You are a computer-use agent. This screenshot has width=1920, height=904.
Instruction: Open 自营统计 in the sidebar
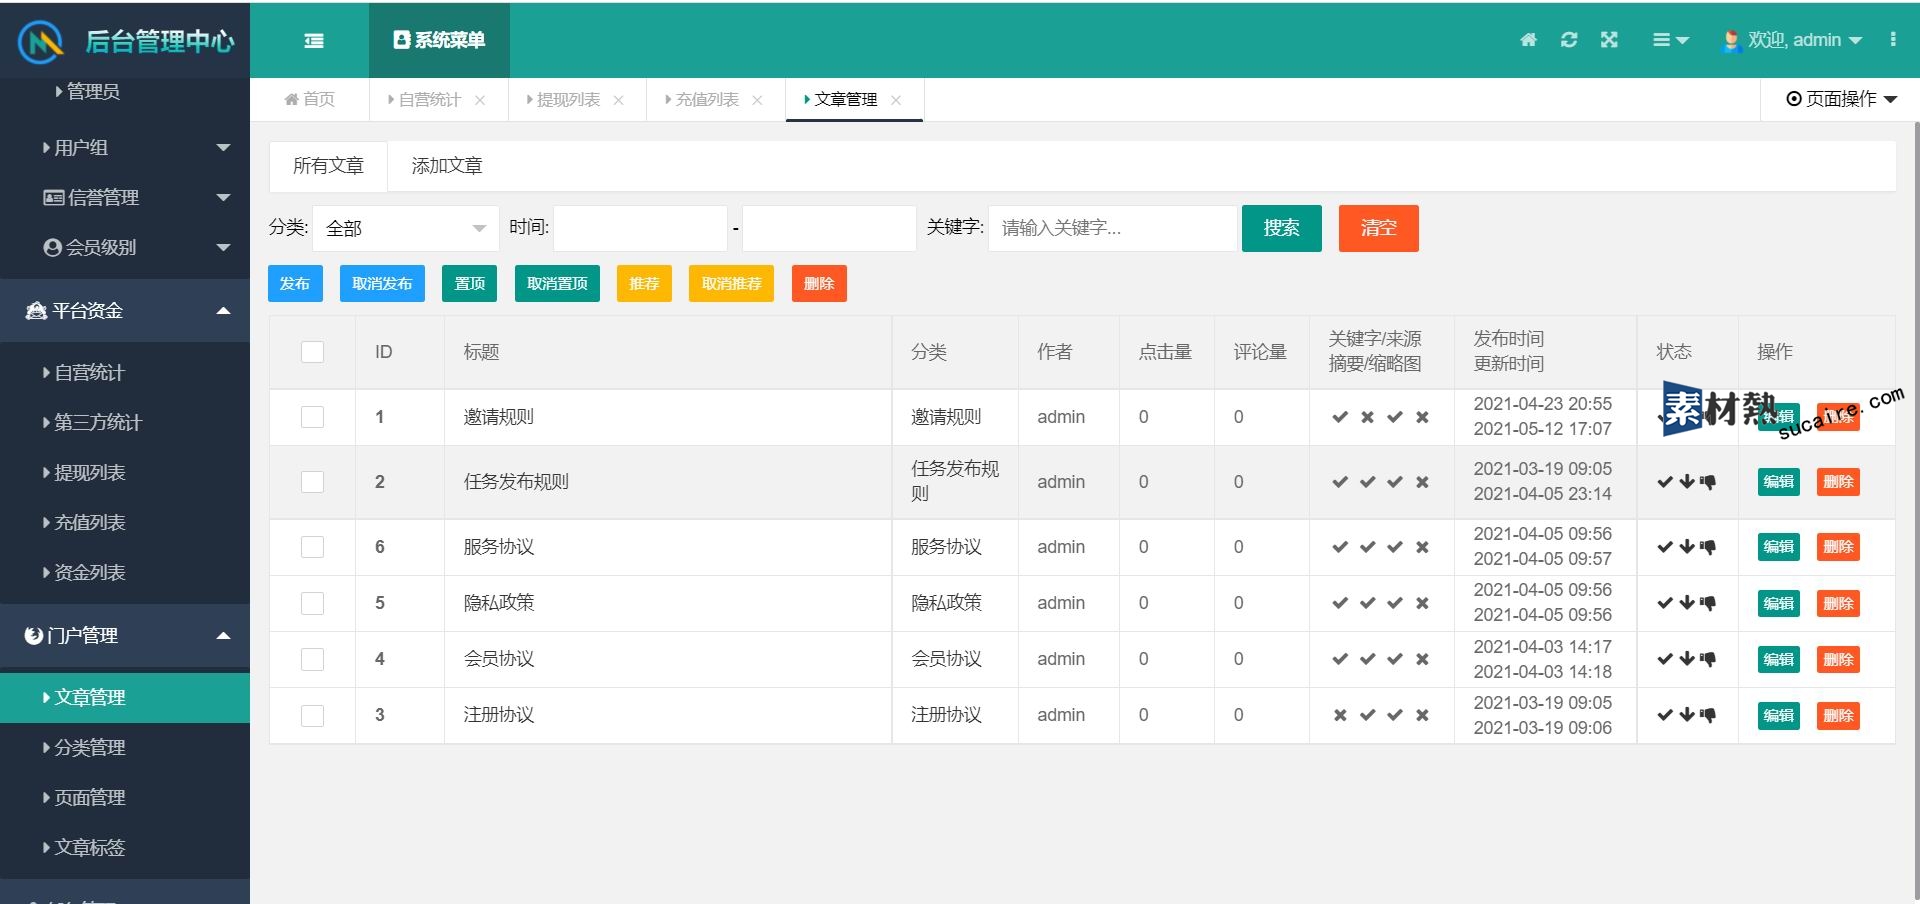point(125,373)
